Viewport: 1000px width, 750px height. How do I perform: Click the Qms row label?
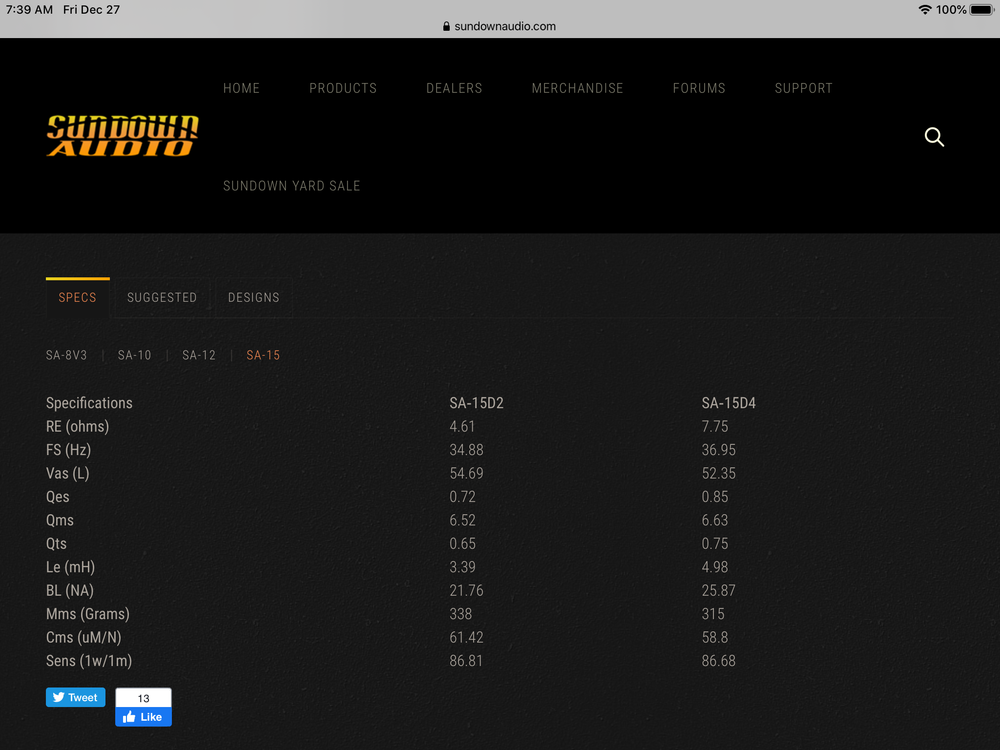click(60, 520)
